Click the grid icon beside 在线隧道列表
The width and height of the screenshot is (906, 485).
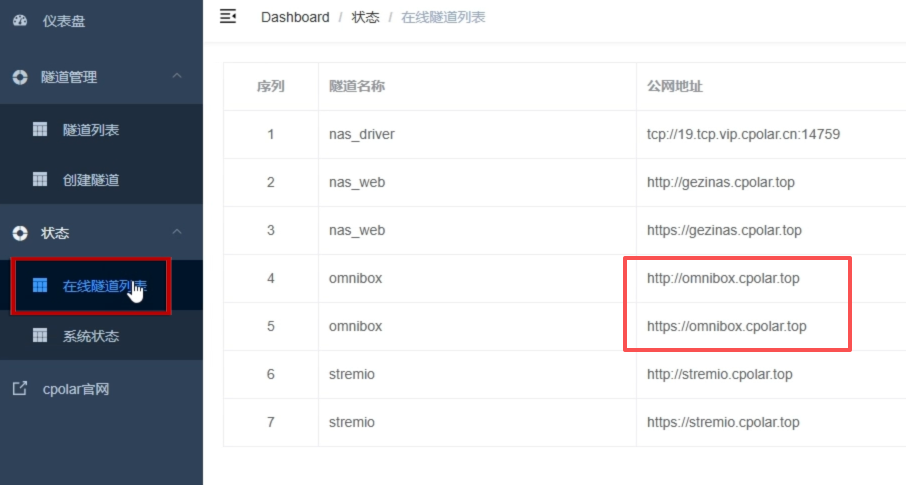pos(40,286)
